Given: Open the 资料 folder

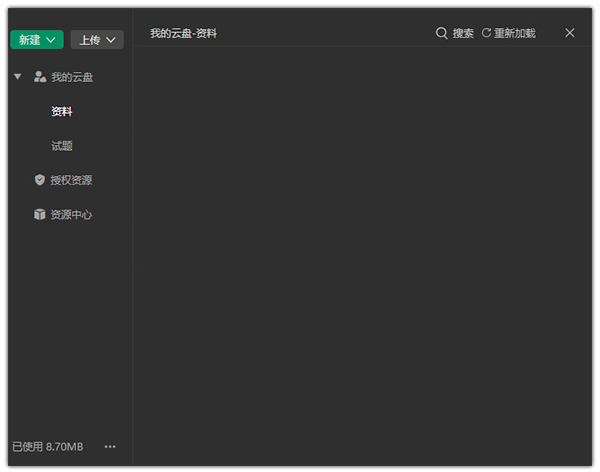Looking at the screenshot, I should 62,111.
